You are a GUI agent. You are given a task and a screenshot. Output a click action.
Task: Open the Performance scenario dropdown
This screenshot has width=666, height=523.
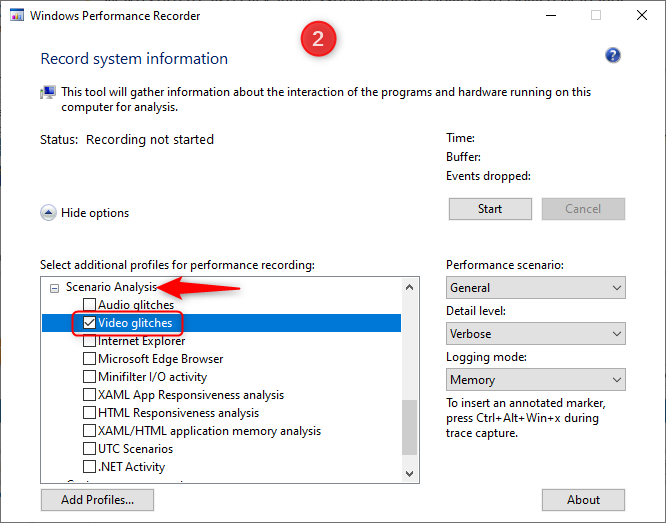pyautogui.click(x=535, y=288)
